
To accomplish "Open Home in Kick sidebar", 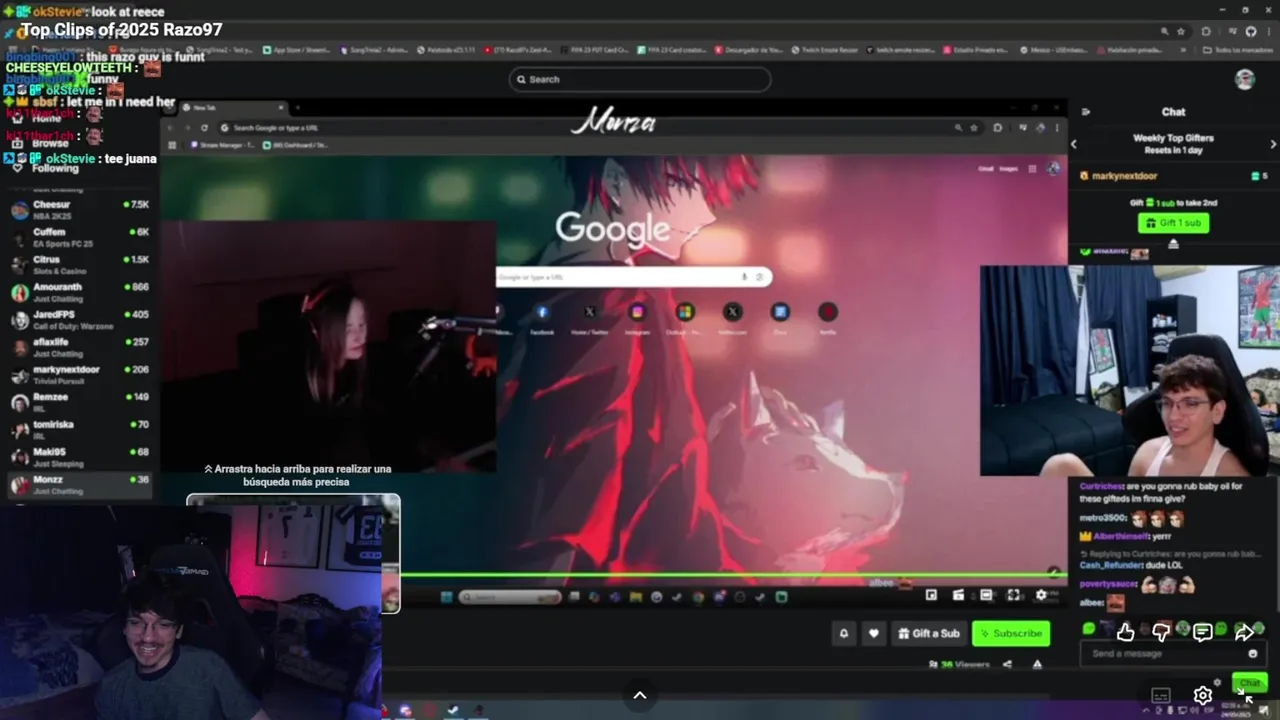I will [x=46, y=118].
